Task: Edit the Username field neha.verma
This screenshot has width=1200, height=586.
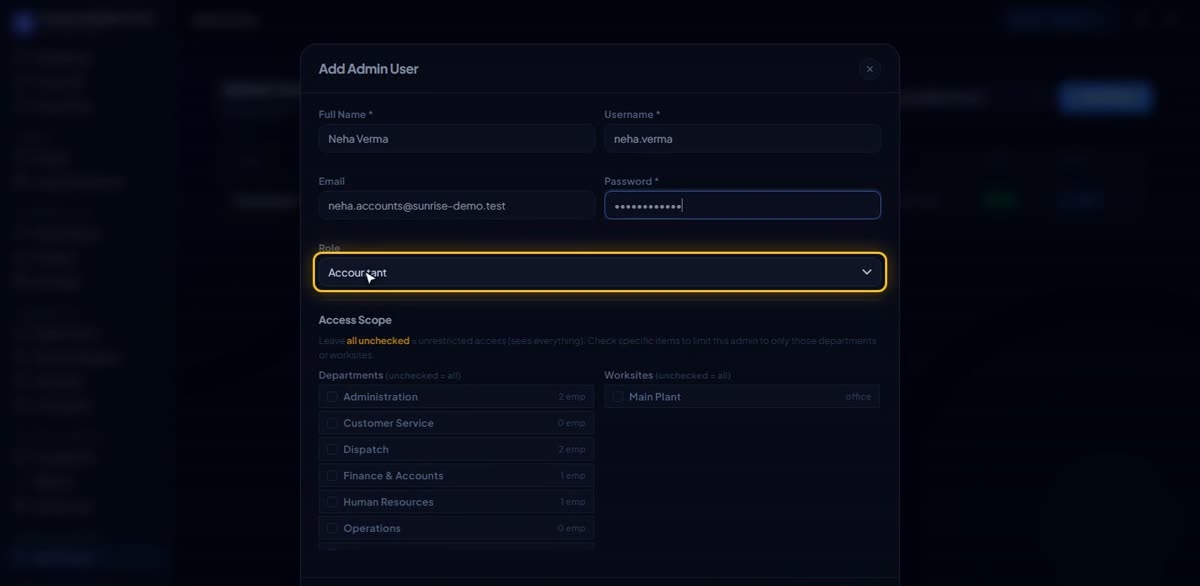Action: [742, 139]
